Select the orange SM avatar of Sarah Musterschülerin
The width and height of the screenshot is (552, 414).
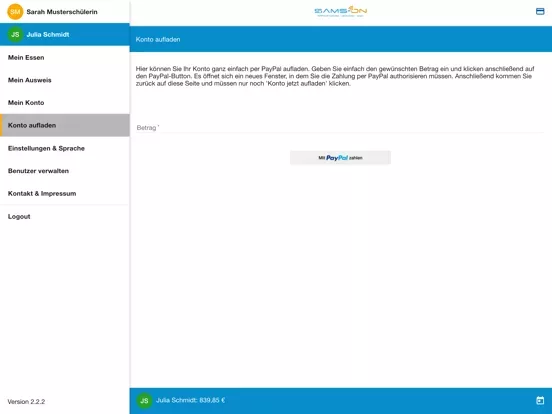click(15, 12)
